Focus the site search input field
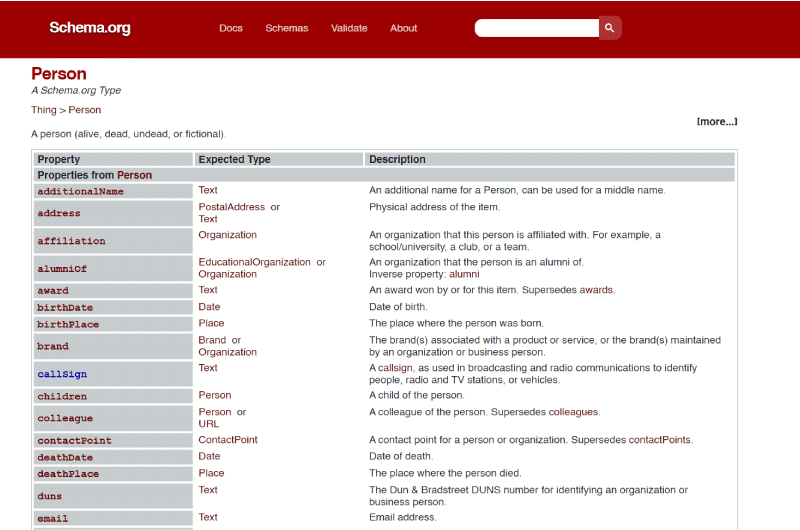Image resolution: width=800 pixels, height=530 pixels. click(x=537, y=28)
